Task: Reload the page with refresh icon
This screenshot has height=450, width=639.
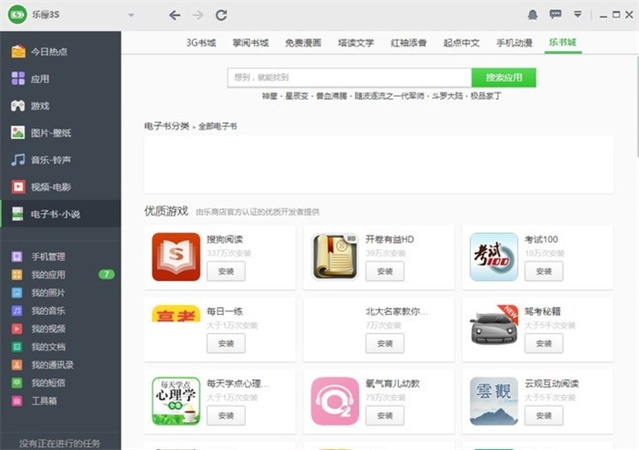Action: (221, 15)
